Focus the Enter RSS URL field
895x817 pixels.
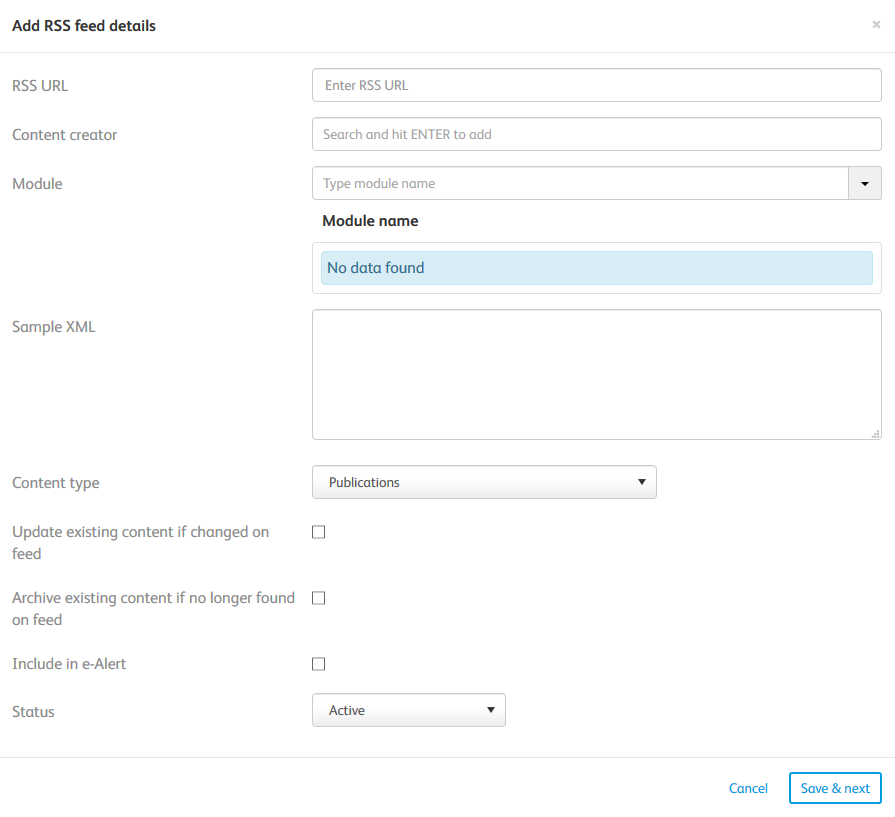coord(596,85)
